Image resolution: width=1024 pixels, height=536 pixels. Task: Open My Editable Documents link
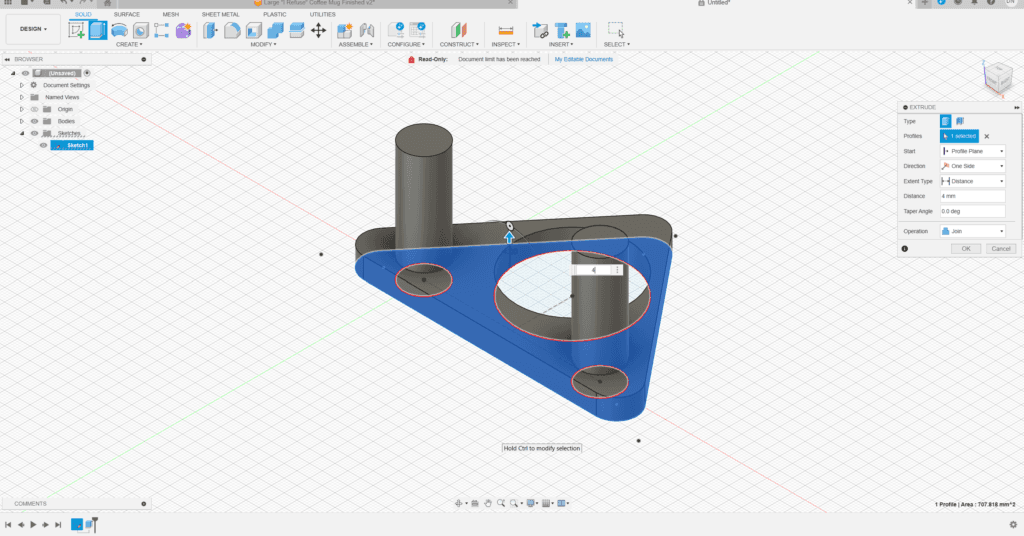[584, 59]
